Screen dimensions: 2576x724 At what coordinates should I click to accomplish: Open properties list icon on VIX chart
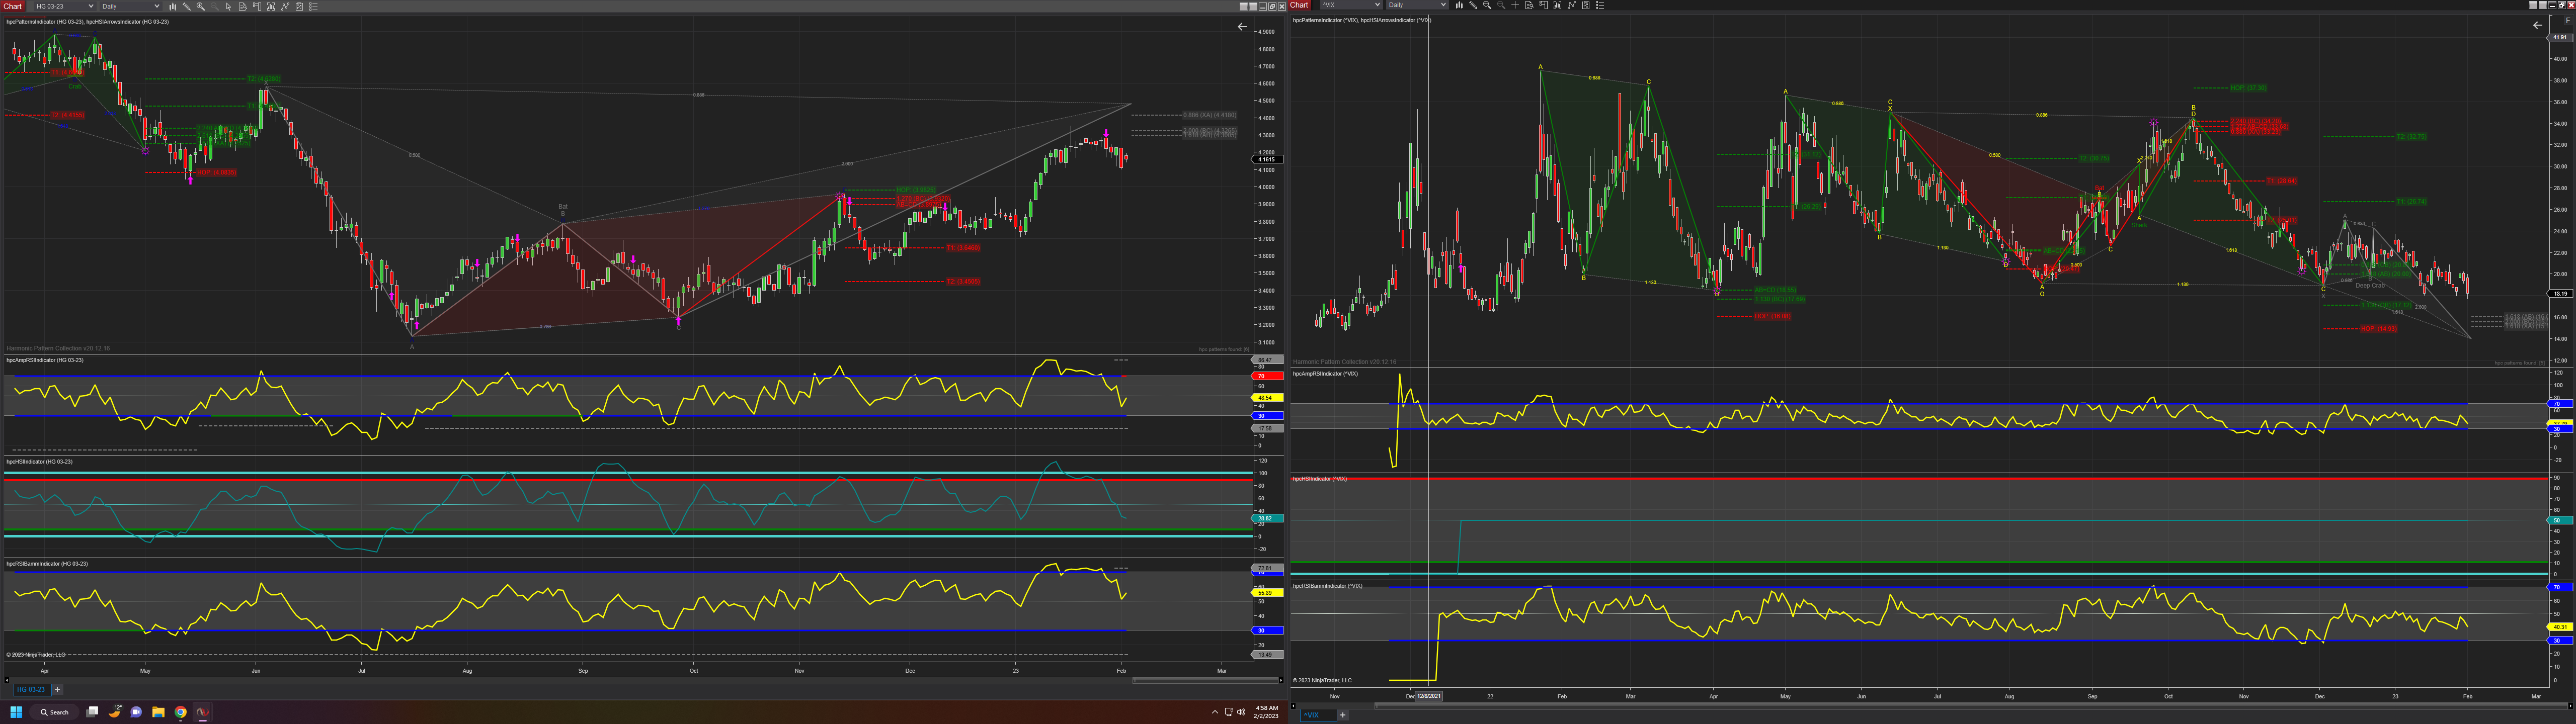coord(1600,5)
